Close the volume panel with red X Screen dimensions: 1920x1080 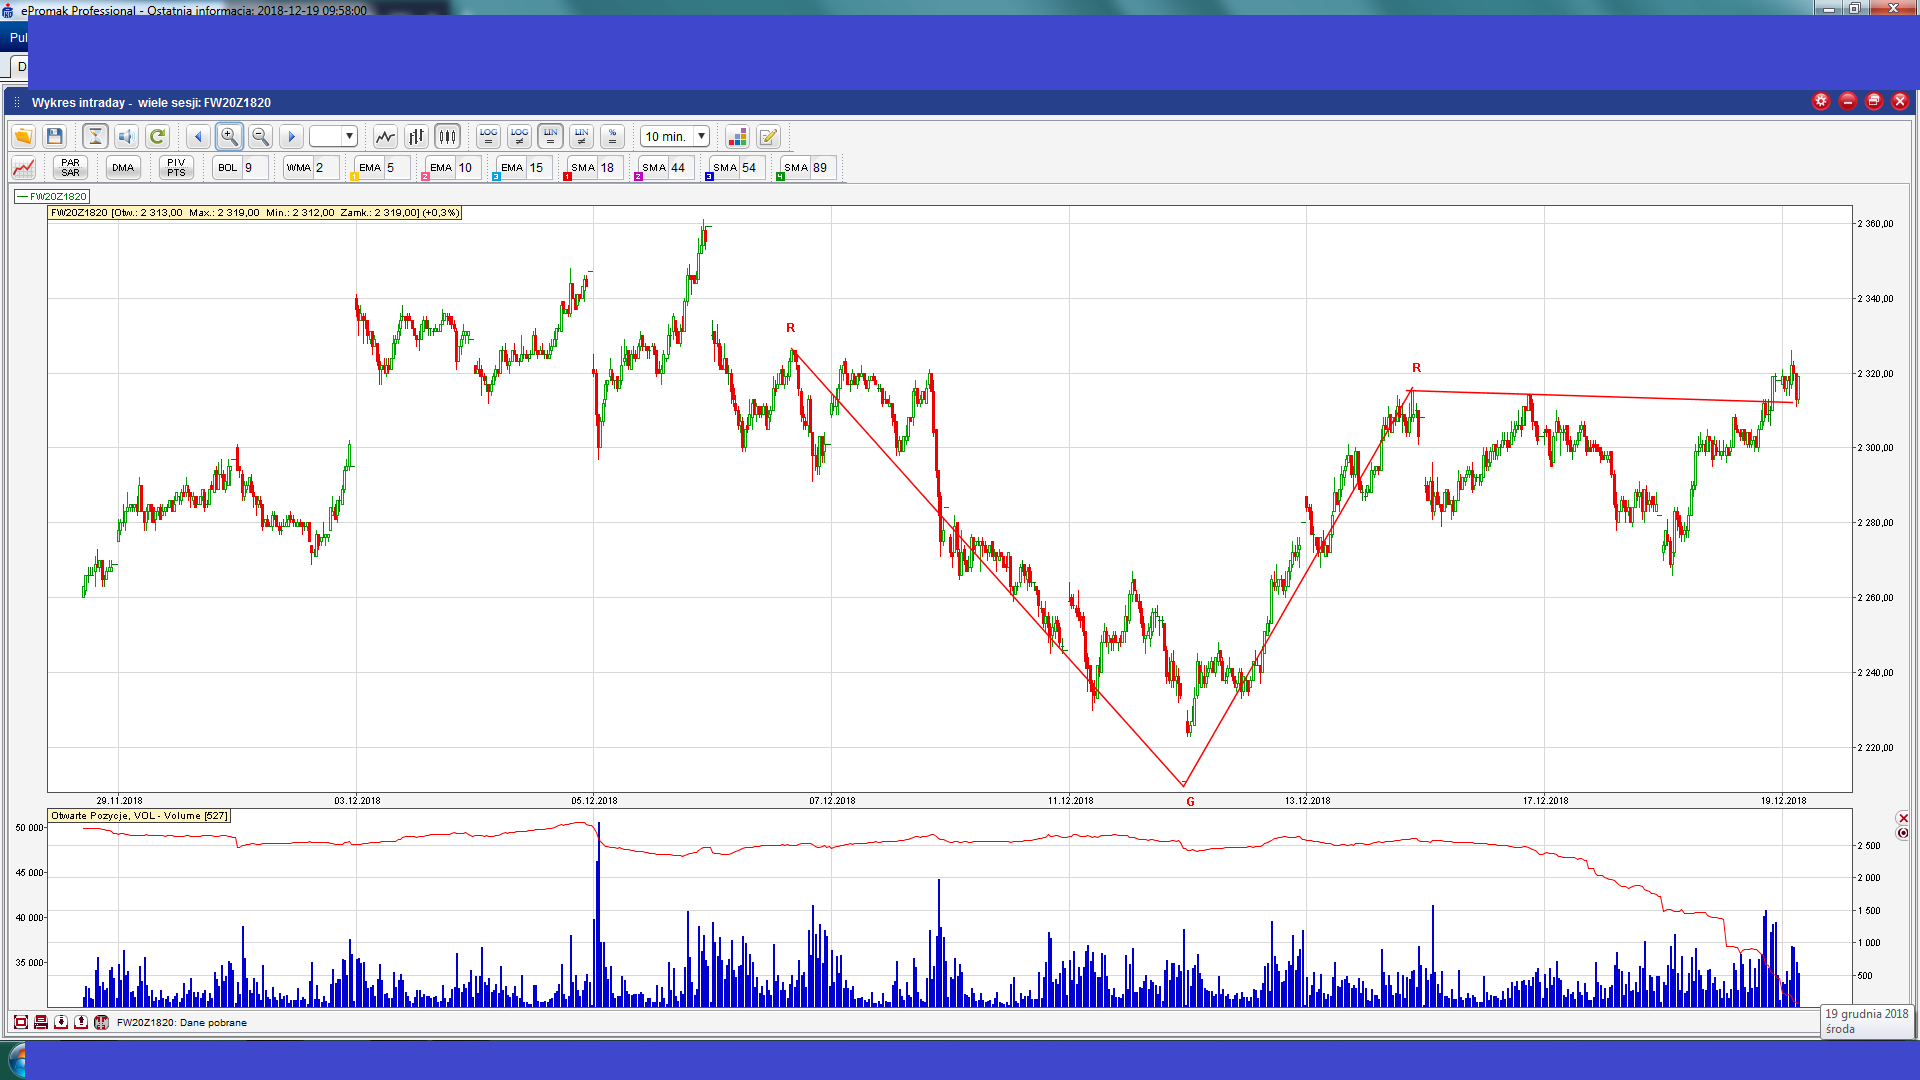tap(1903, 818)
